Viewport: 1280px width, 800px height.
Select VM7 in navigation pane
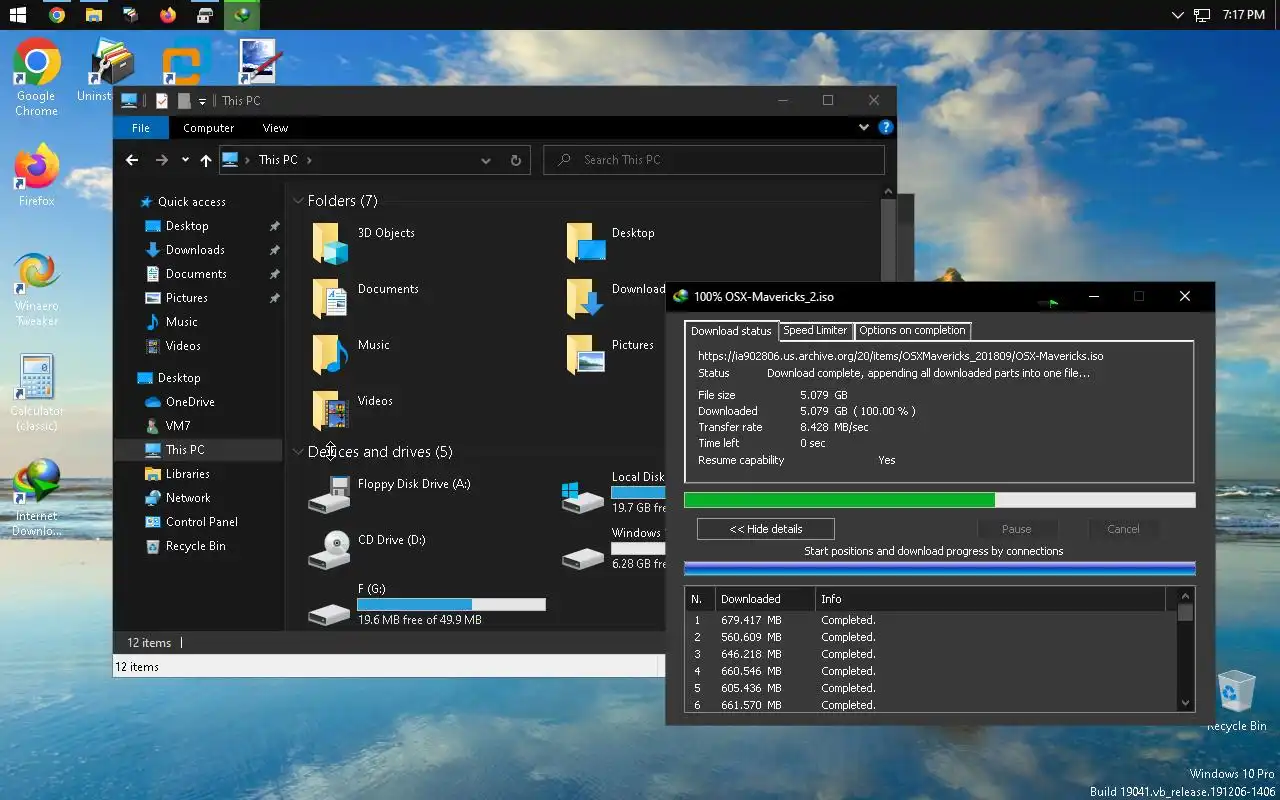click(178, 426)
